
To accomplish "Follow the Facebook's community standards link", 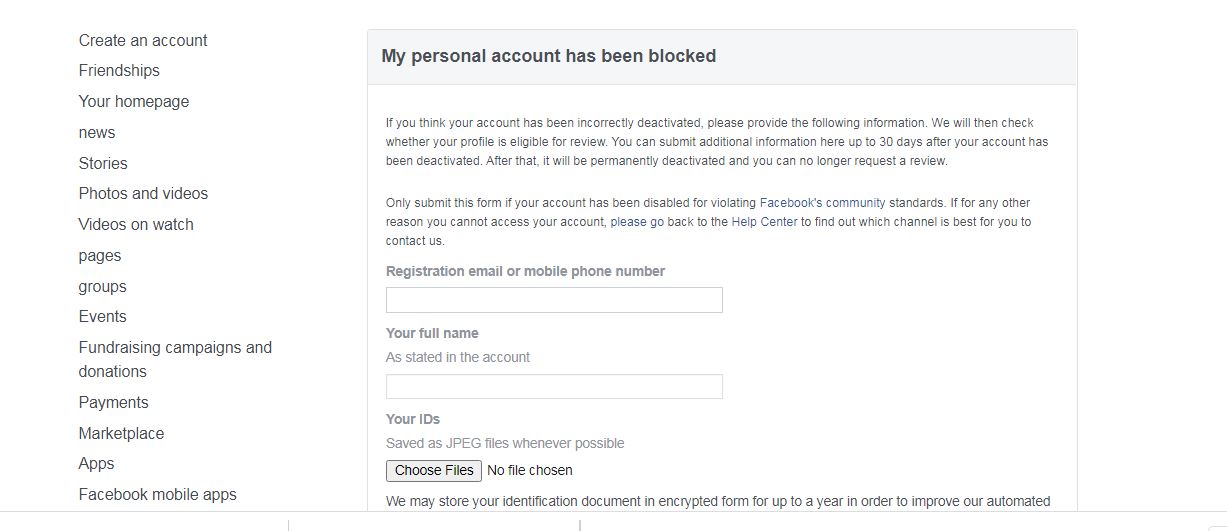I will 822,203.
